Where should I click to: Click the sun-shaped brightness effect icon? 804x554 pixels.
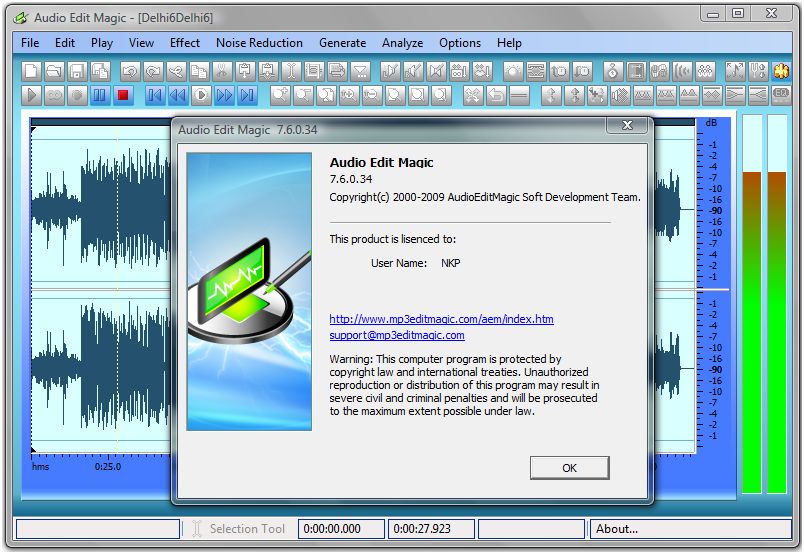pos(513,71)
